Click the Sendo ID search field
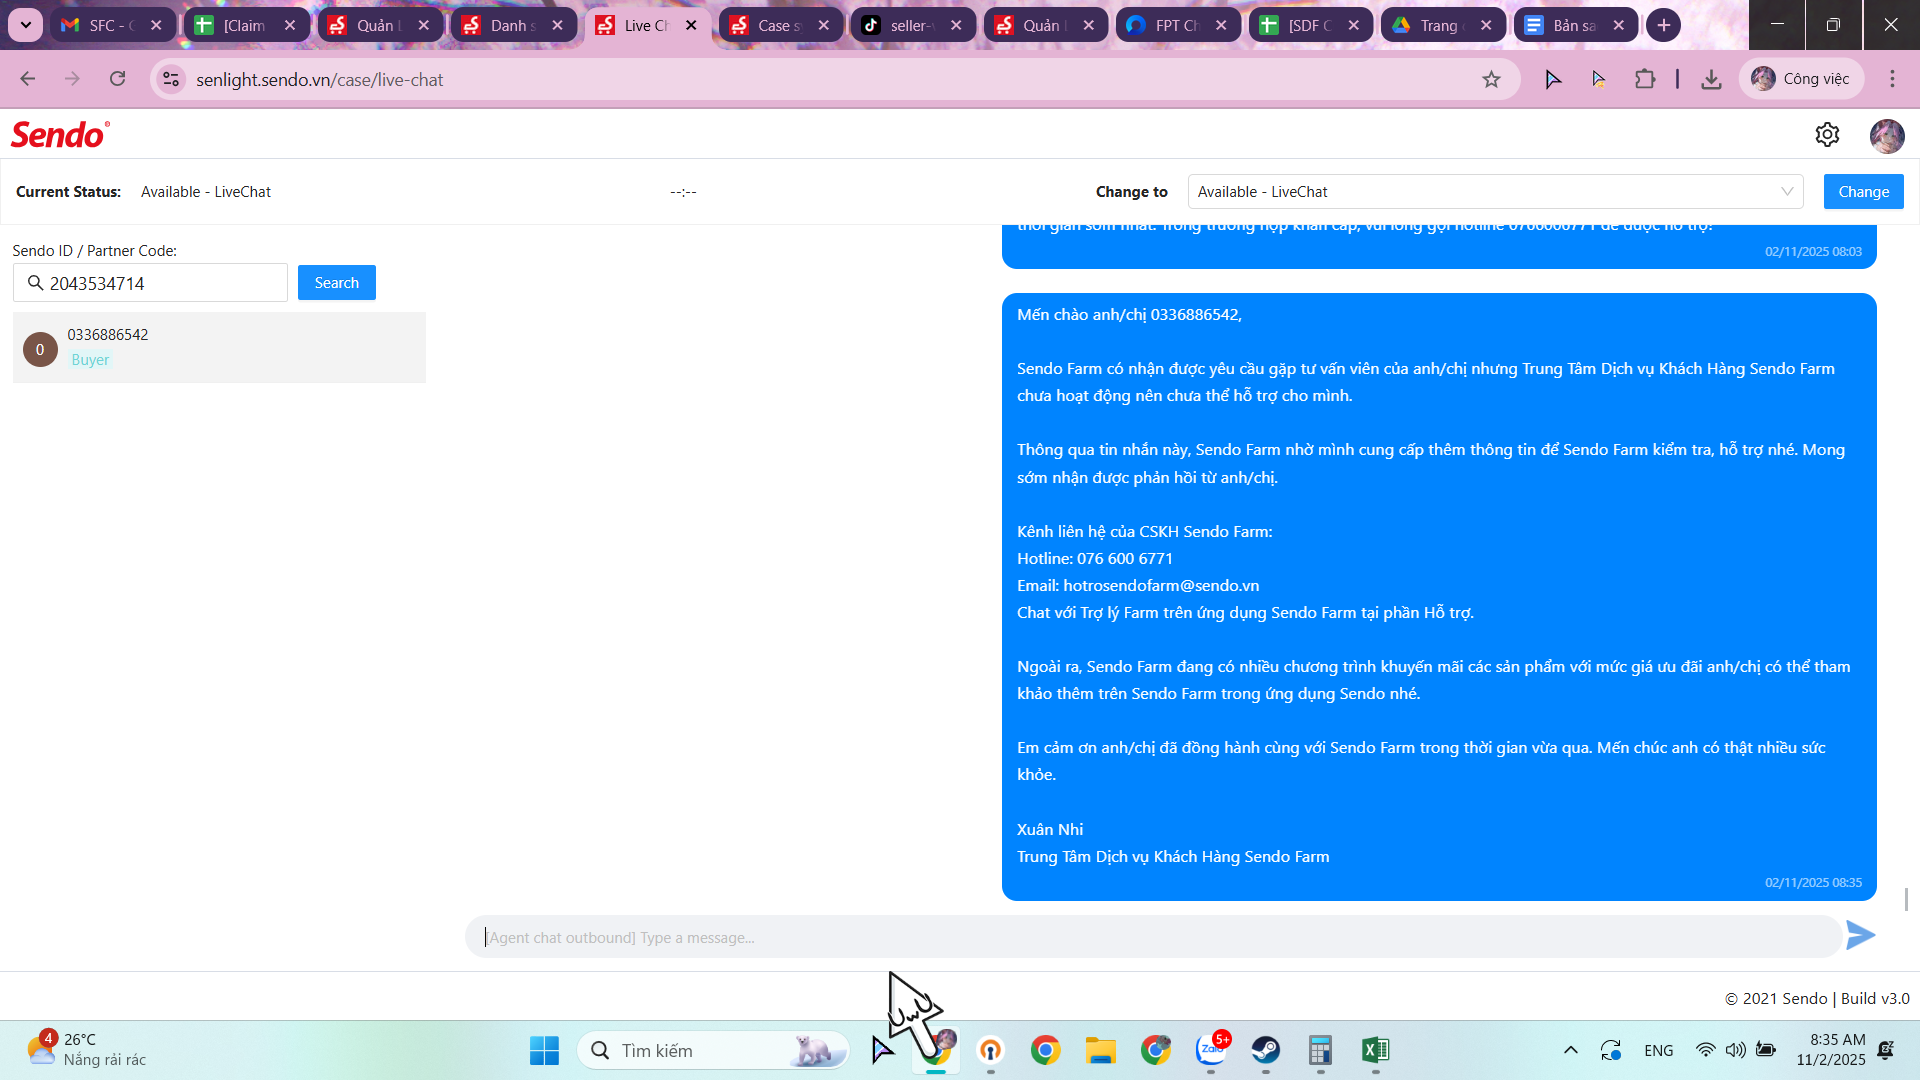The height and width of the screenshot is (1080, 1920). coord(160,284)
